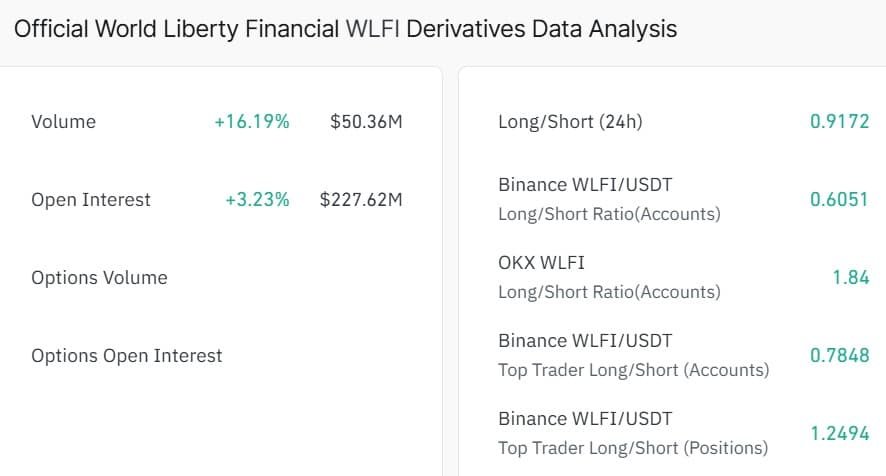This screenshot has width=886, height=476.
Task: Open the Open Interest row label
Action: [91, 200]
